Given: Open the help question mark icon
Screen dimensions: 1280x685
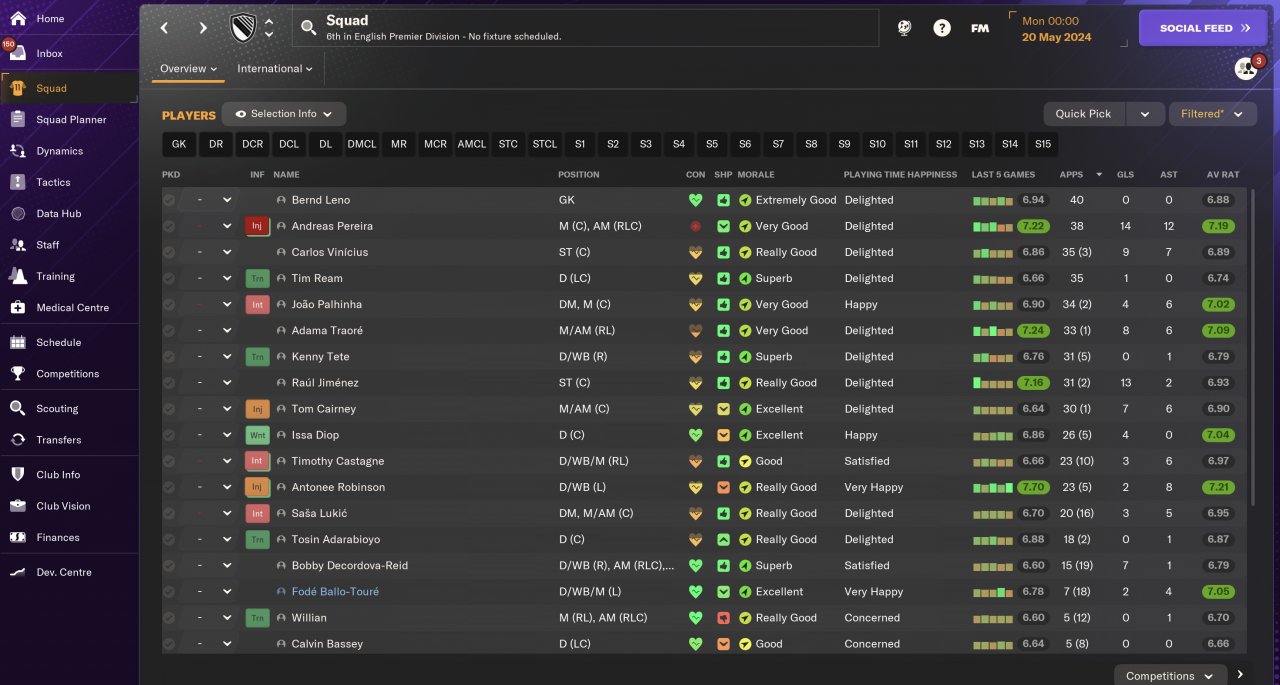Looking at the screenshot, I should point(942,28).
